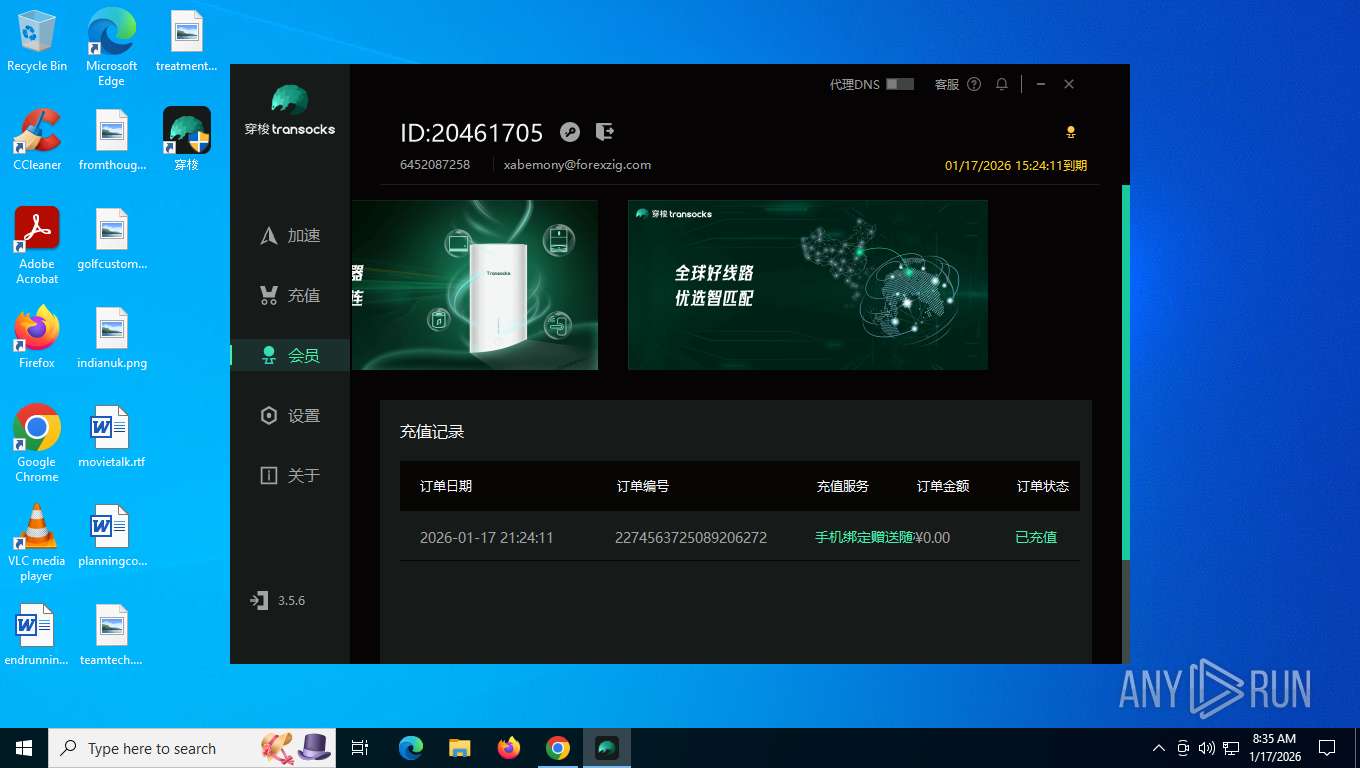Click the 订单编号 column header
1360x768 pixels.
tap(643, 486)
